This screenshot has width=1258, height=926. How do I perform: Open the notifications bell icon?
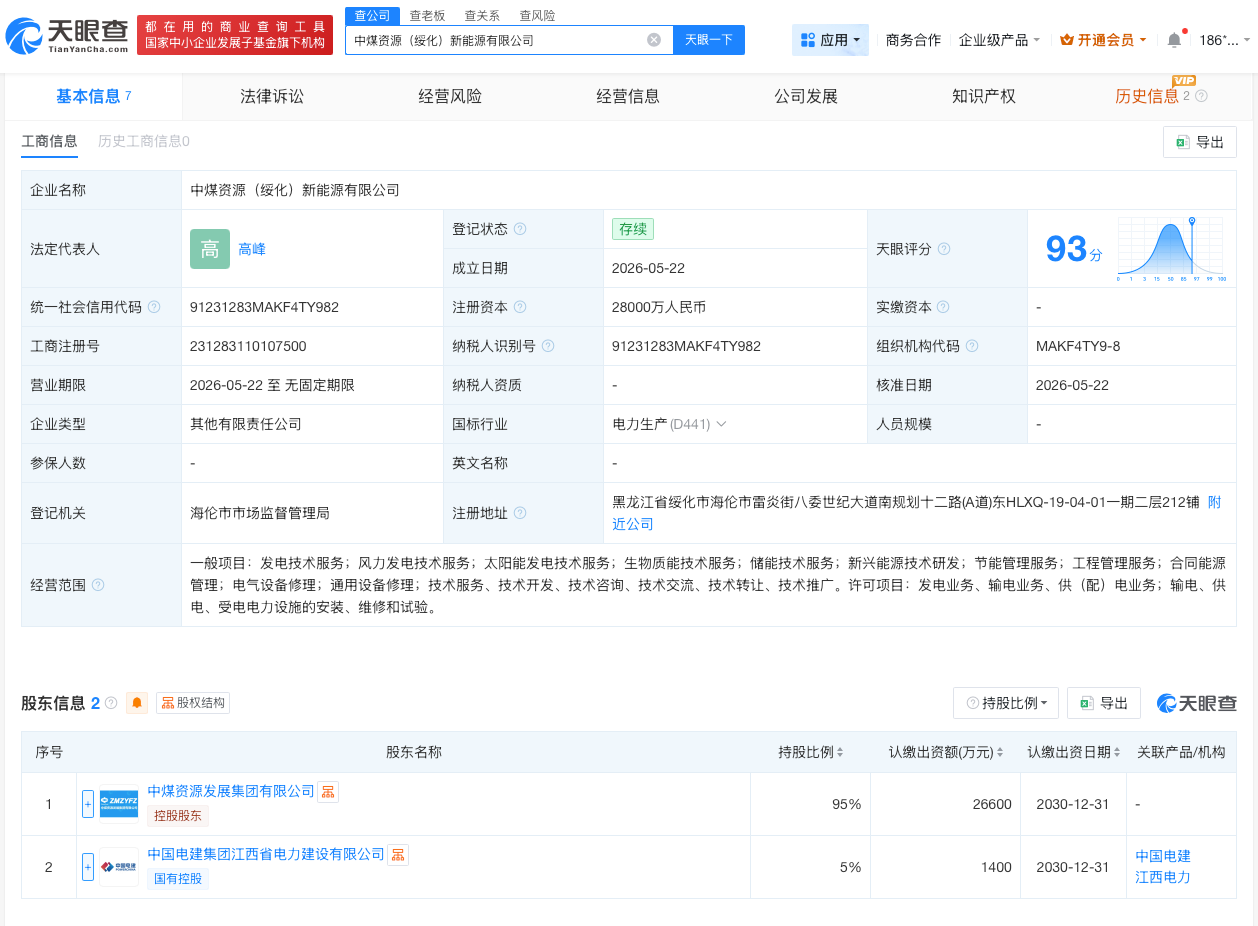point(1175,40)
